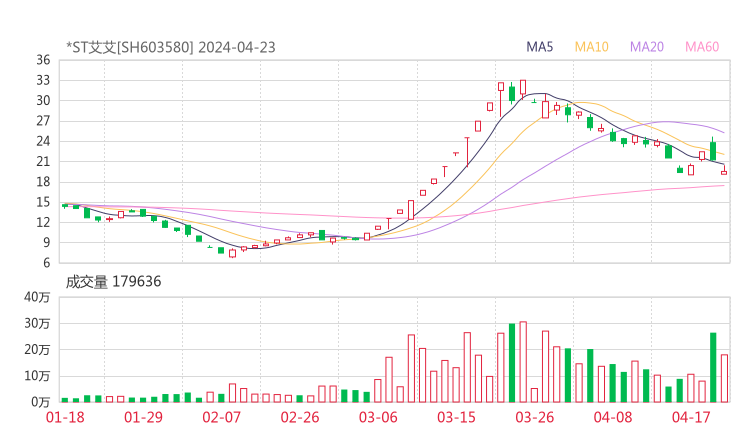
Task: Click the 0万 volume axis label
Action: [x=41, y=402]
